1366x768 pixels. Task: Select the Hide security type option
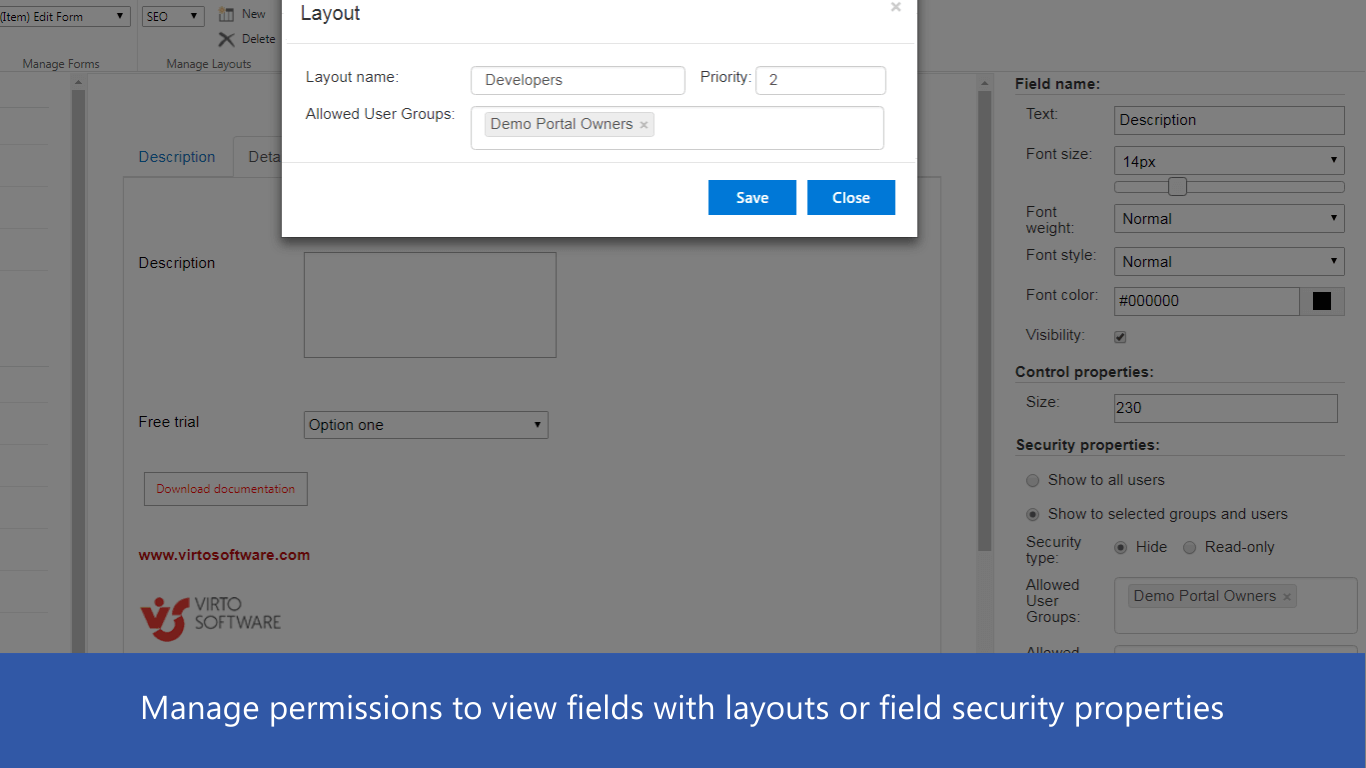[x=1120, y=548]
